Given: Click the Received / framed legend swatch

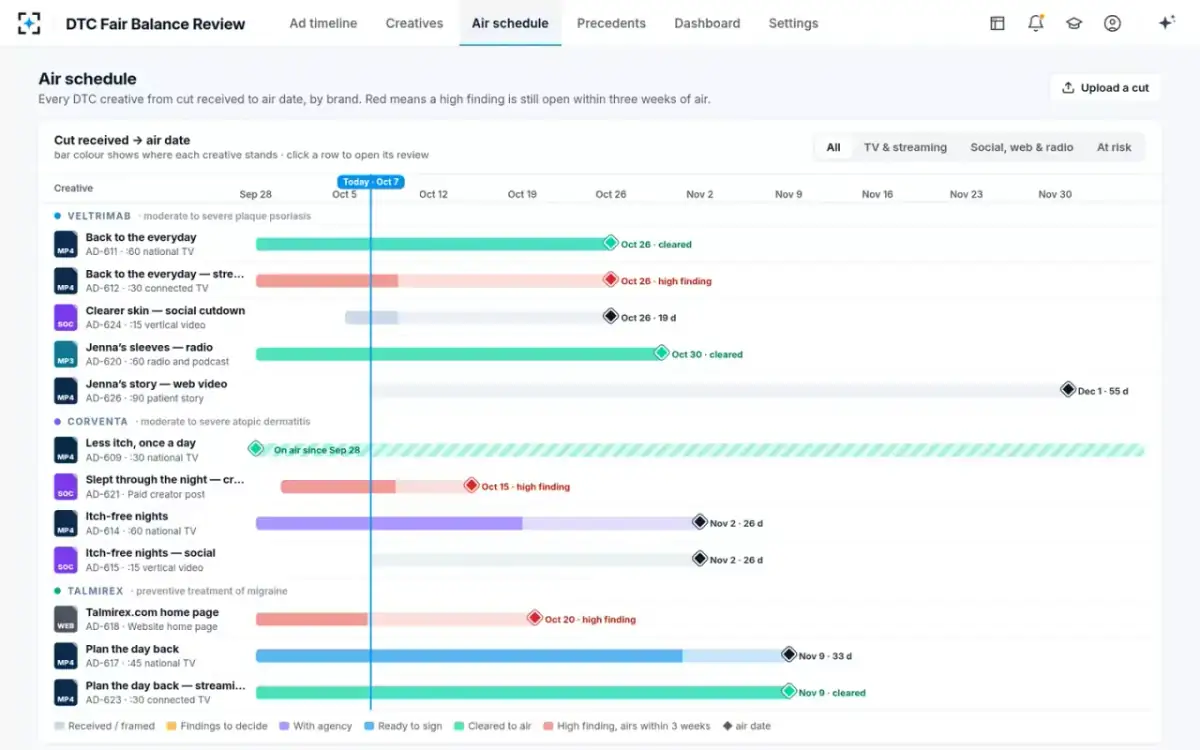Looking at the screenshot, I should (59, 726).
